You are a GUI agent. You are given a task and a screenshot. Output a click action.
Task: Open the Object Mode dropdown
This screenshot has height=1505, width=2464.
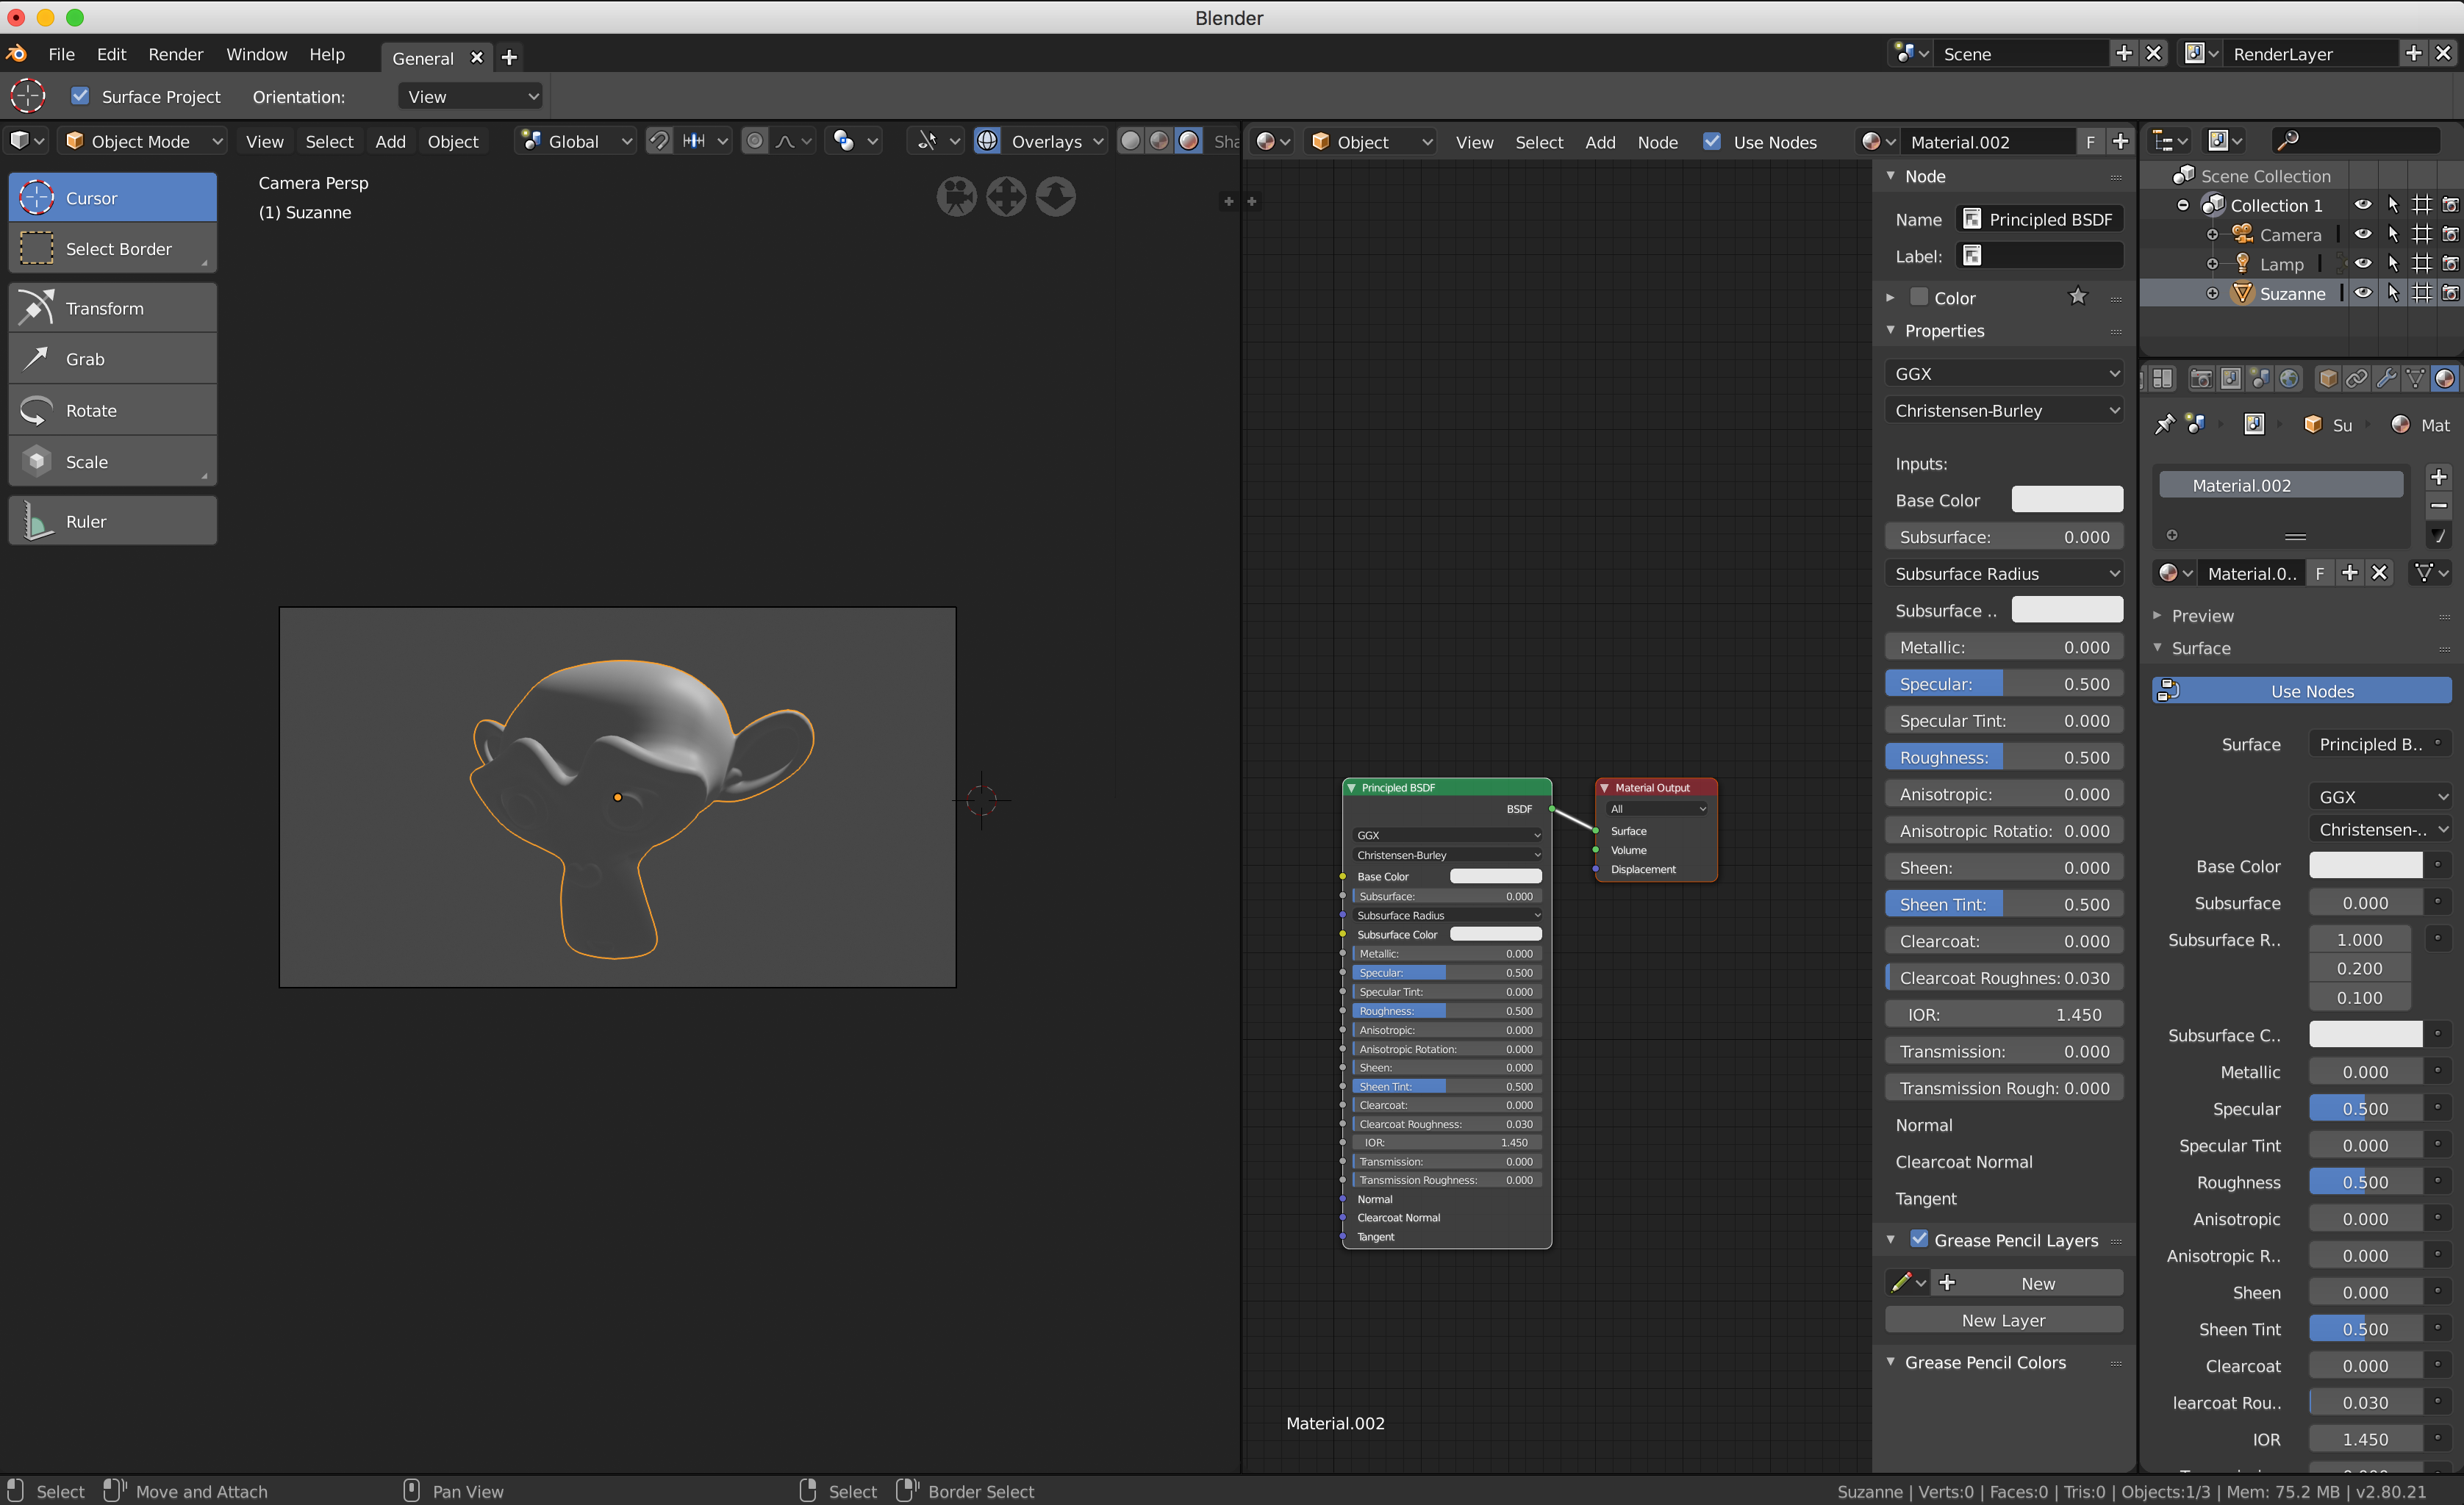tap(143, 141)
